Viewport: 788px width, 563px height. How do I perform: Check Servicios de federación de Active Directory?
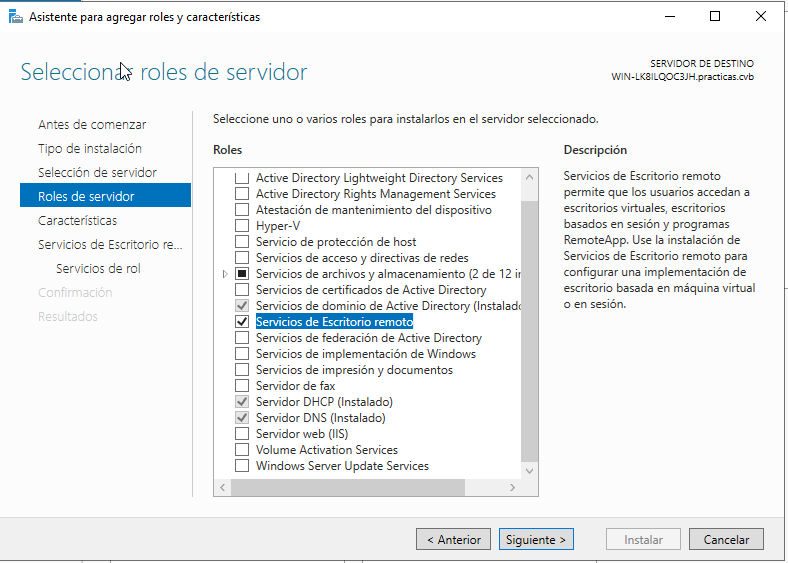click(242, 338)
